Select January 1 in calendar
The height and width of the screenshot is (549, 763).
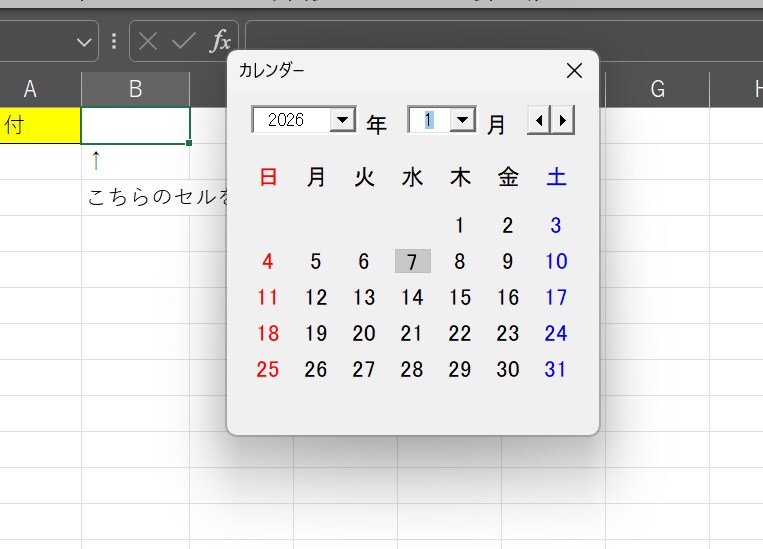pyautogui.click(x=459, y=225)
